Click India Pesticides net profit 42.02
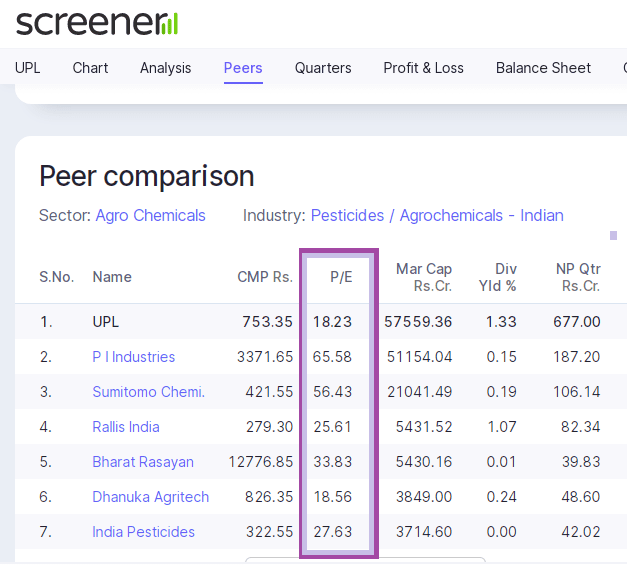627x565 pixels. 581,532
